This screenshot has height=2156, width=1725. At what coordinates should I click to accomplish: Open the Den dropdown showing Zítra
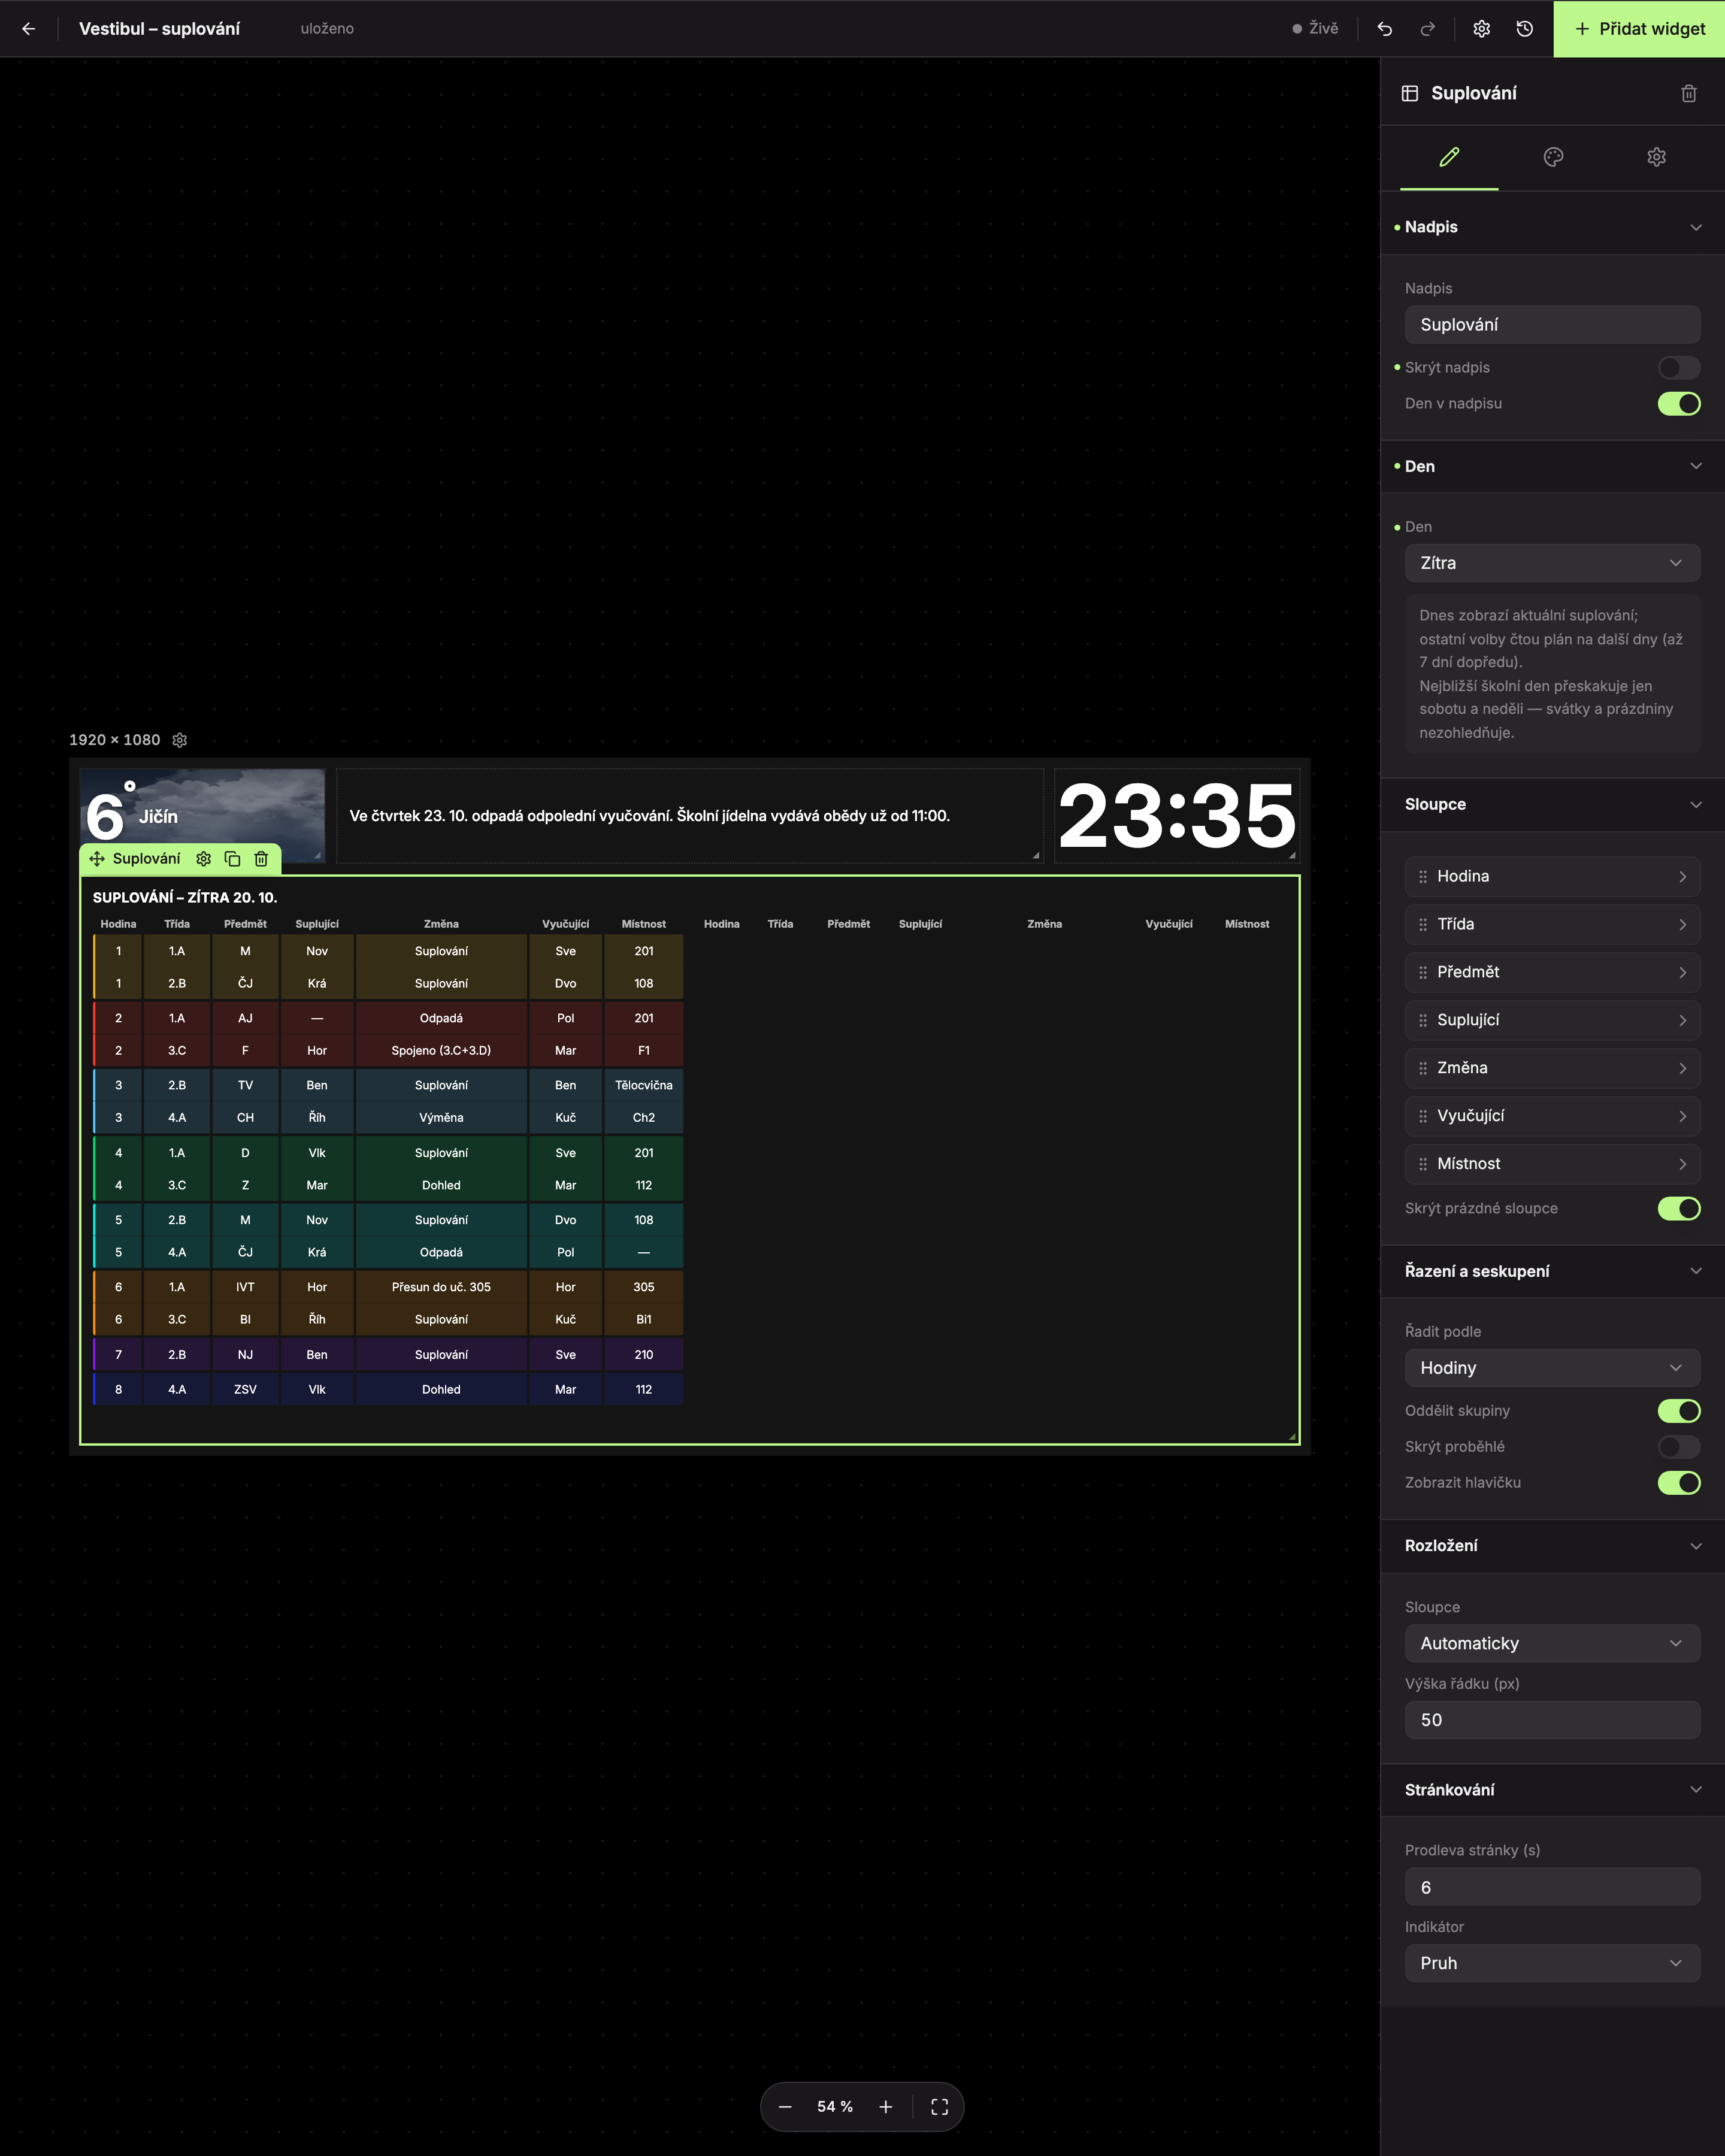coord(1552,563)
